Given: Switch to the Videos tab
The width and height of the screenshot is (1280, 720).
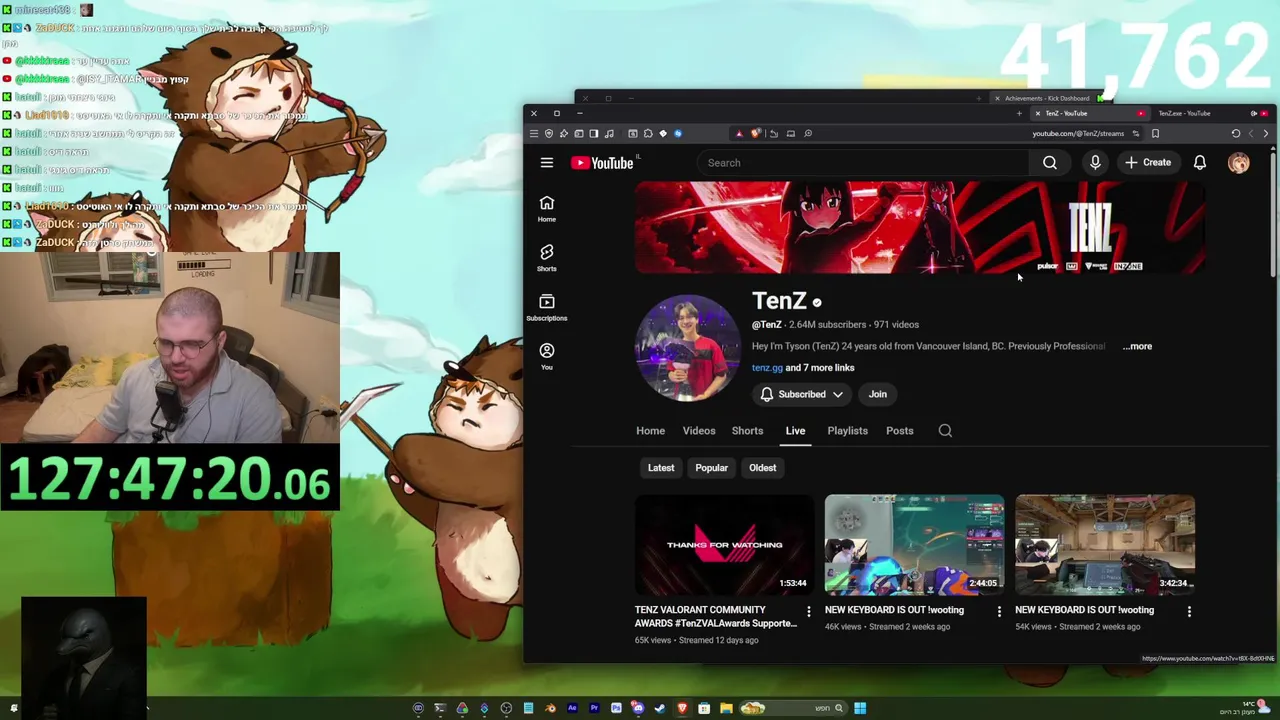Looking at the screenshot, I should [x=699, y=430].
